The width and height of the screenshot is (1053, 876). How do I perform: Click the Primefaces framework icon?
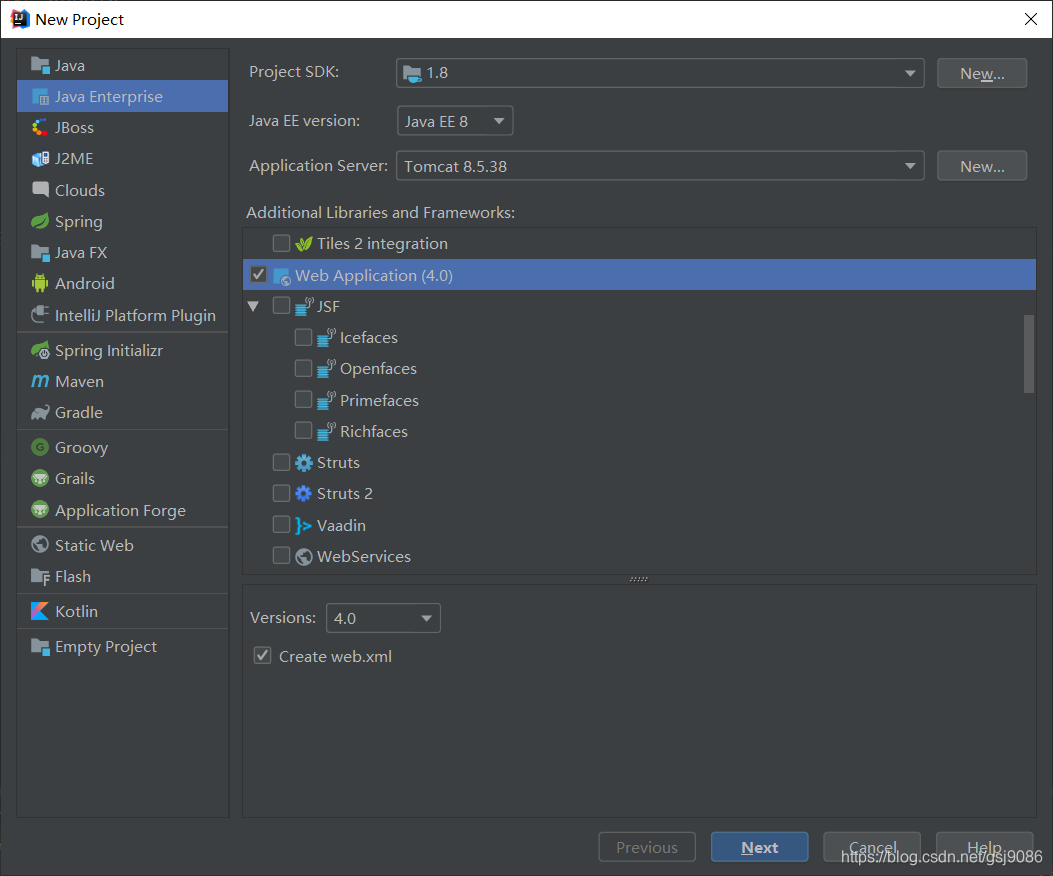point(326,400)
